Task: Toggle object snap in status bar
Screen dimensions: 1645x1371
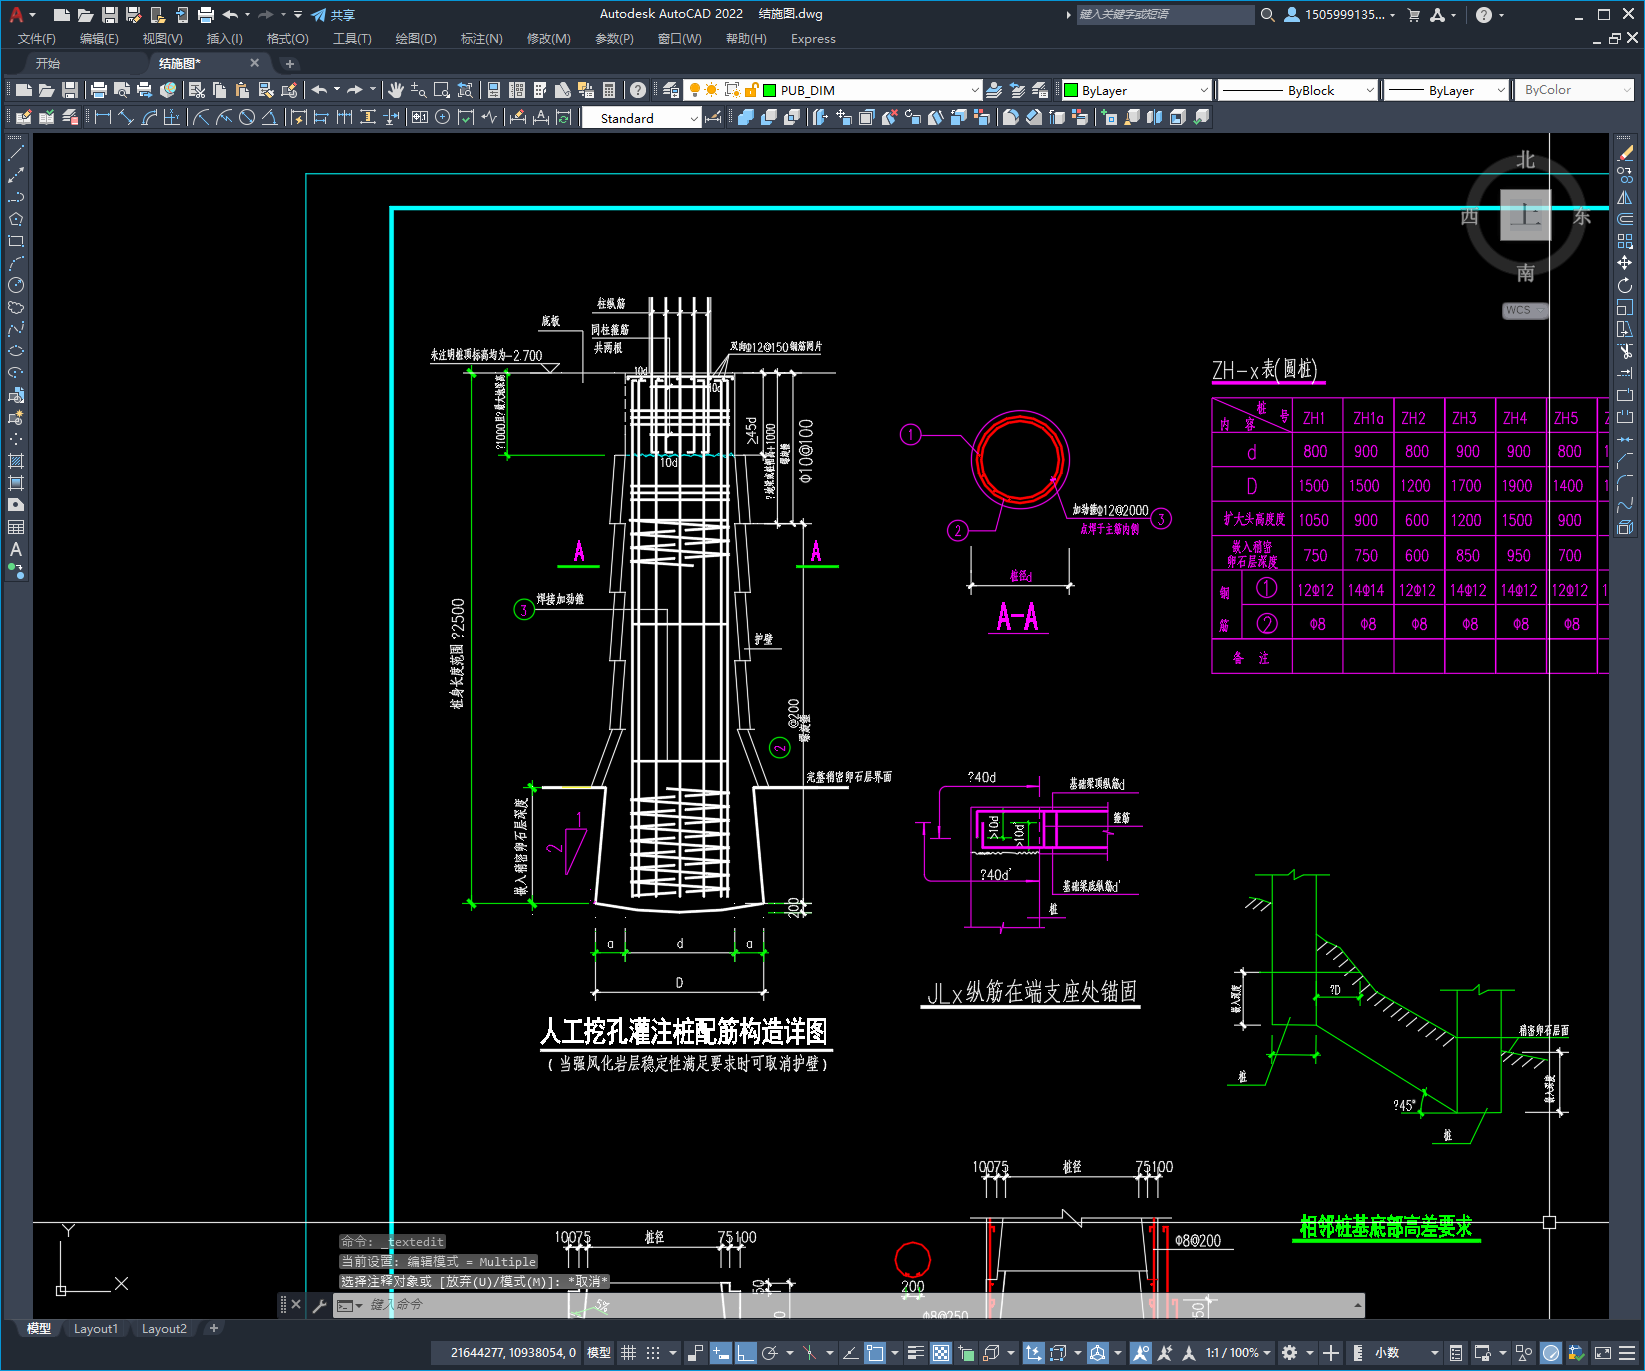Action: 875,1353
